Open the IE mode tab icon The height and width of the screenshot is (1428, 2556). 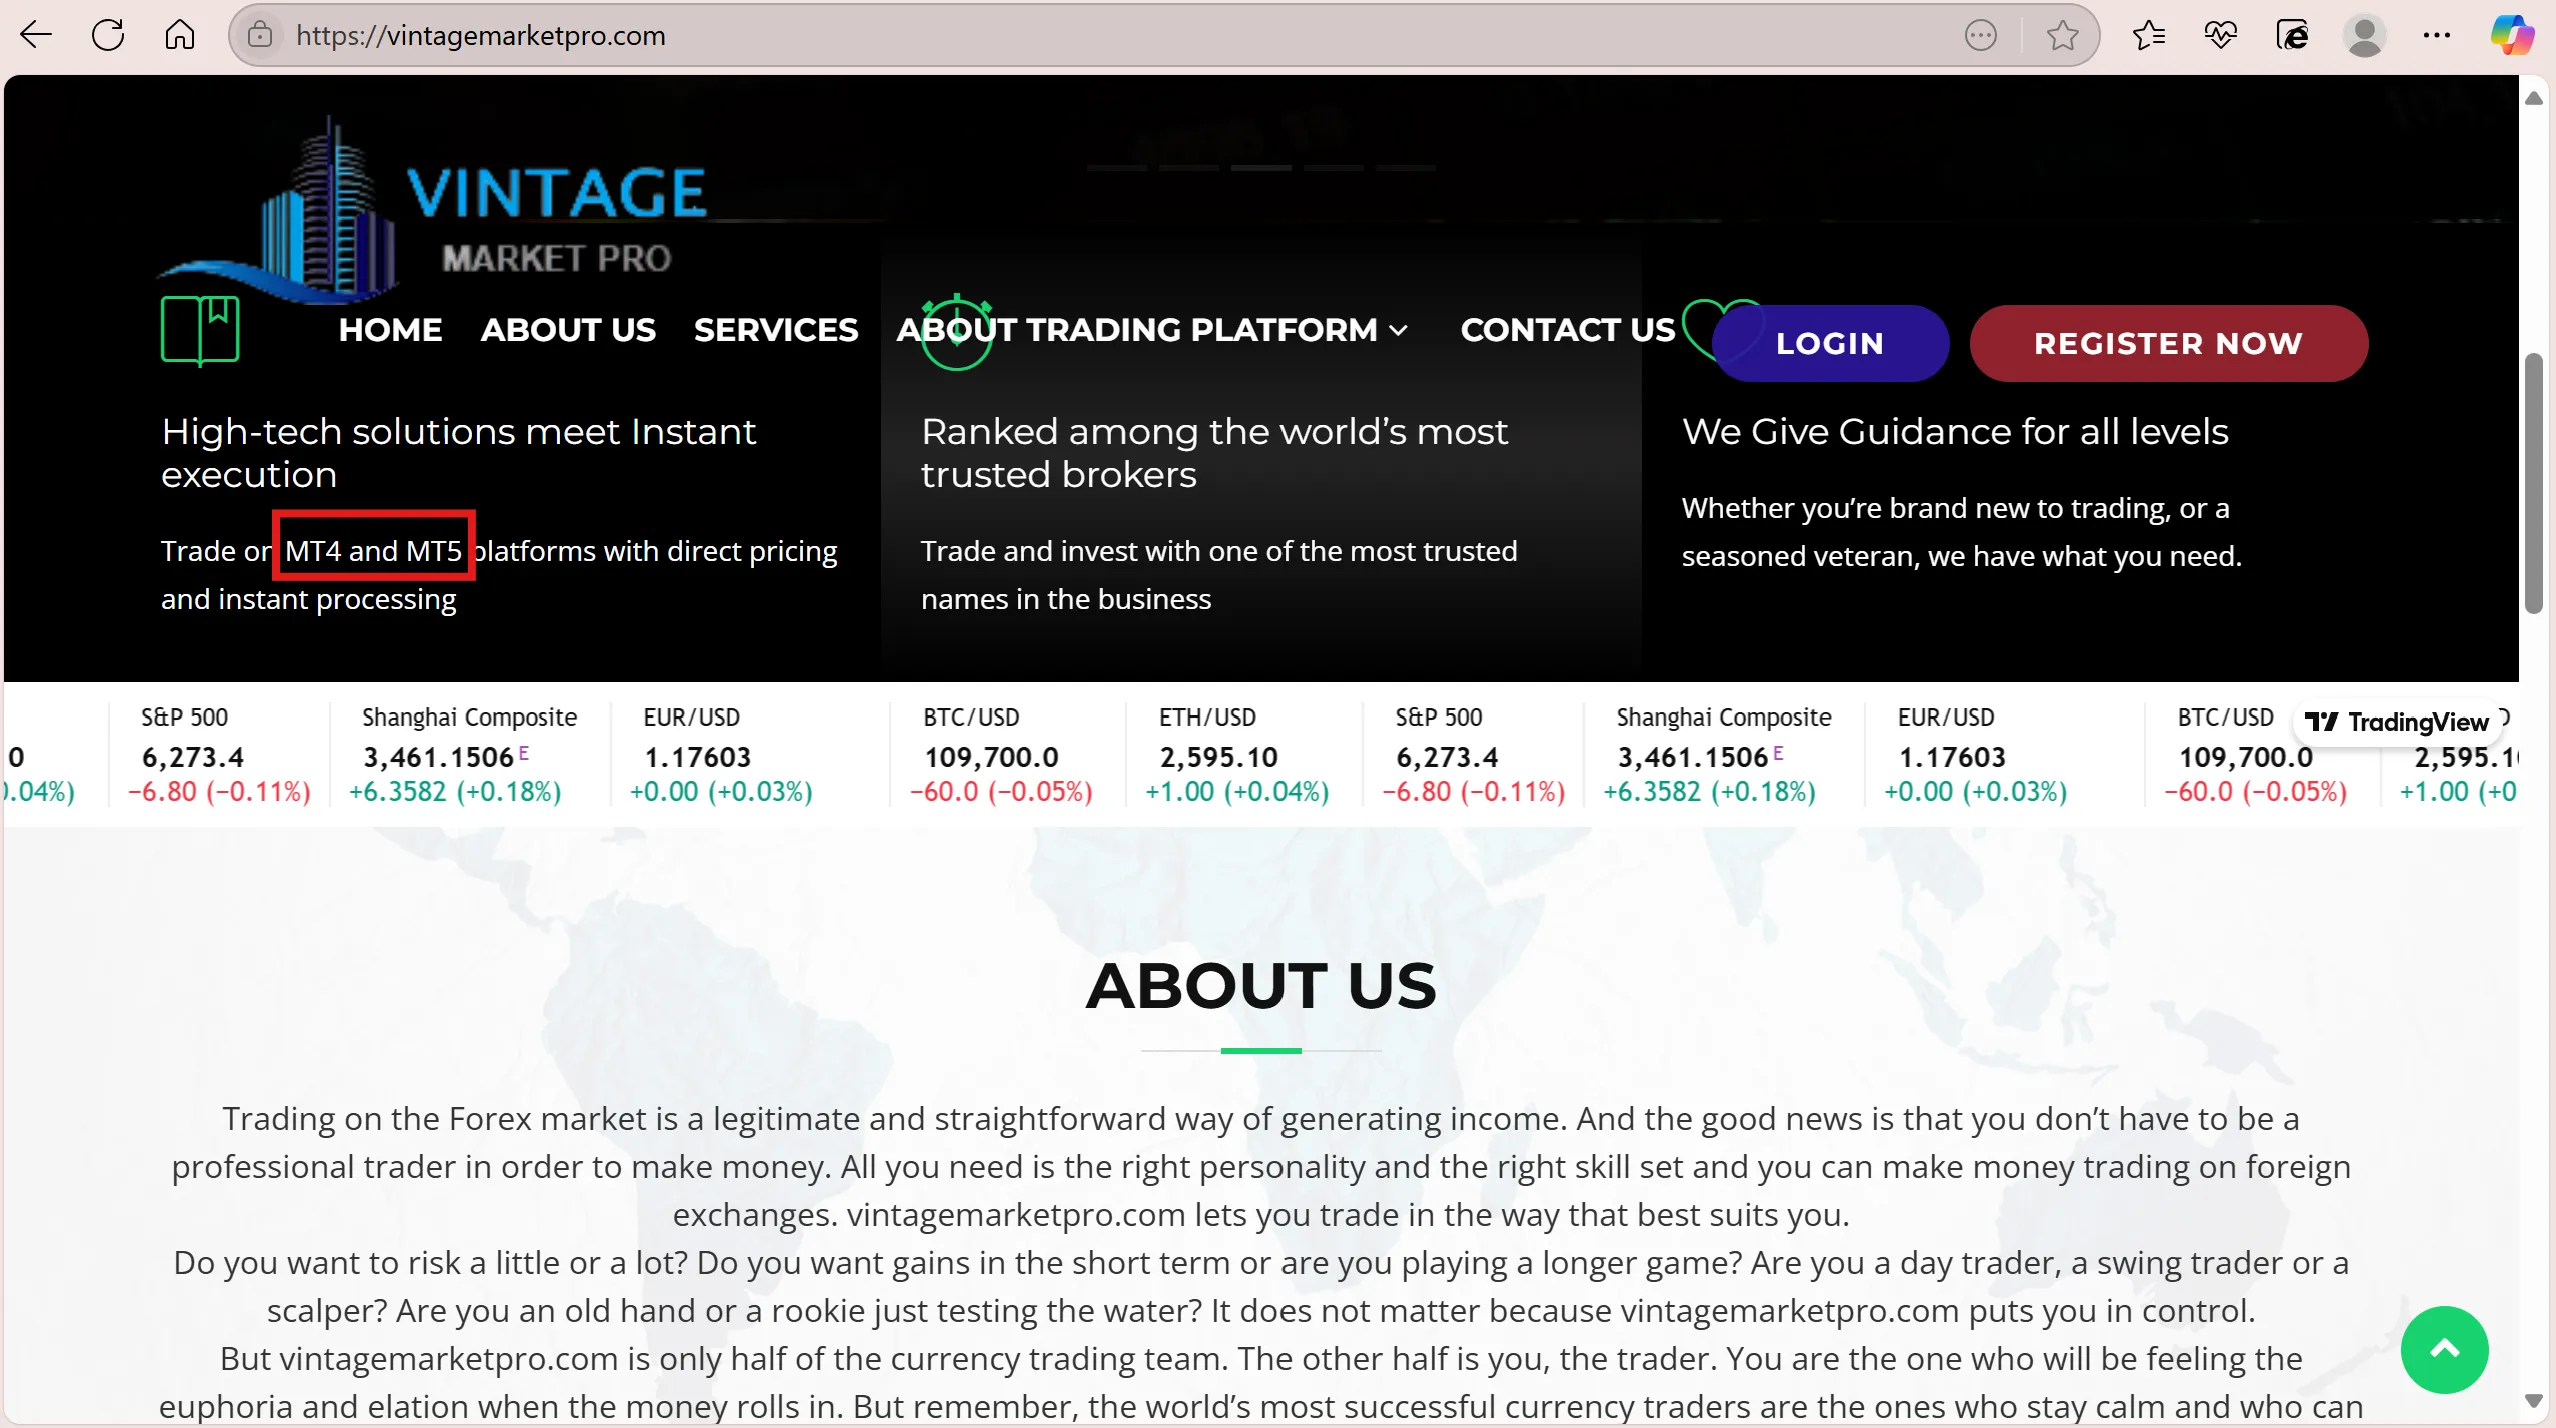[x=2292, y=36]
